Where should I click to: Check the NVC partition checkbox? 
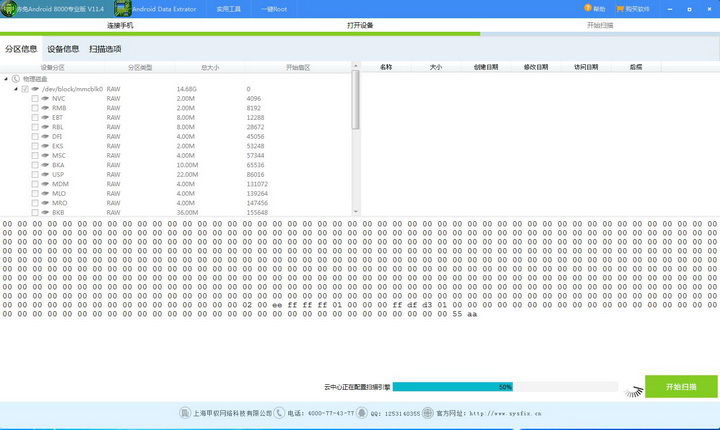(35, 98)
